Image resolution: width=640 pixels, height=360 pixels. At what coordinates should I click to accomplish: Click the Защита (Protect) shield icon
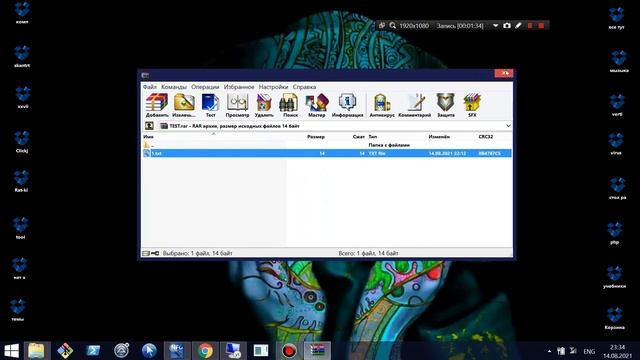pos(446,105)
